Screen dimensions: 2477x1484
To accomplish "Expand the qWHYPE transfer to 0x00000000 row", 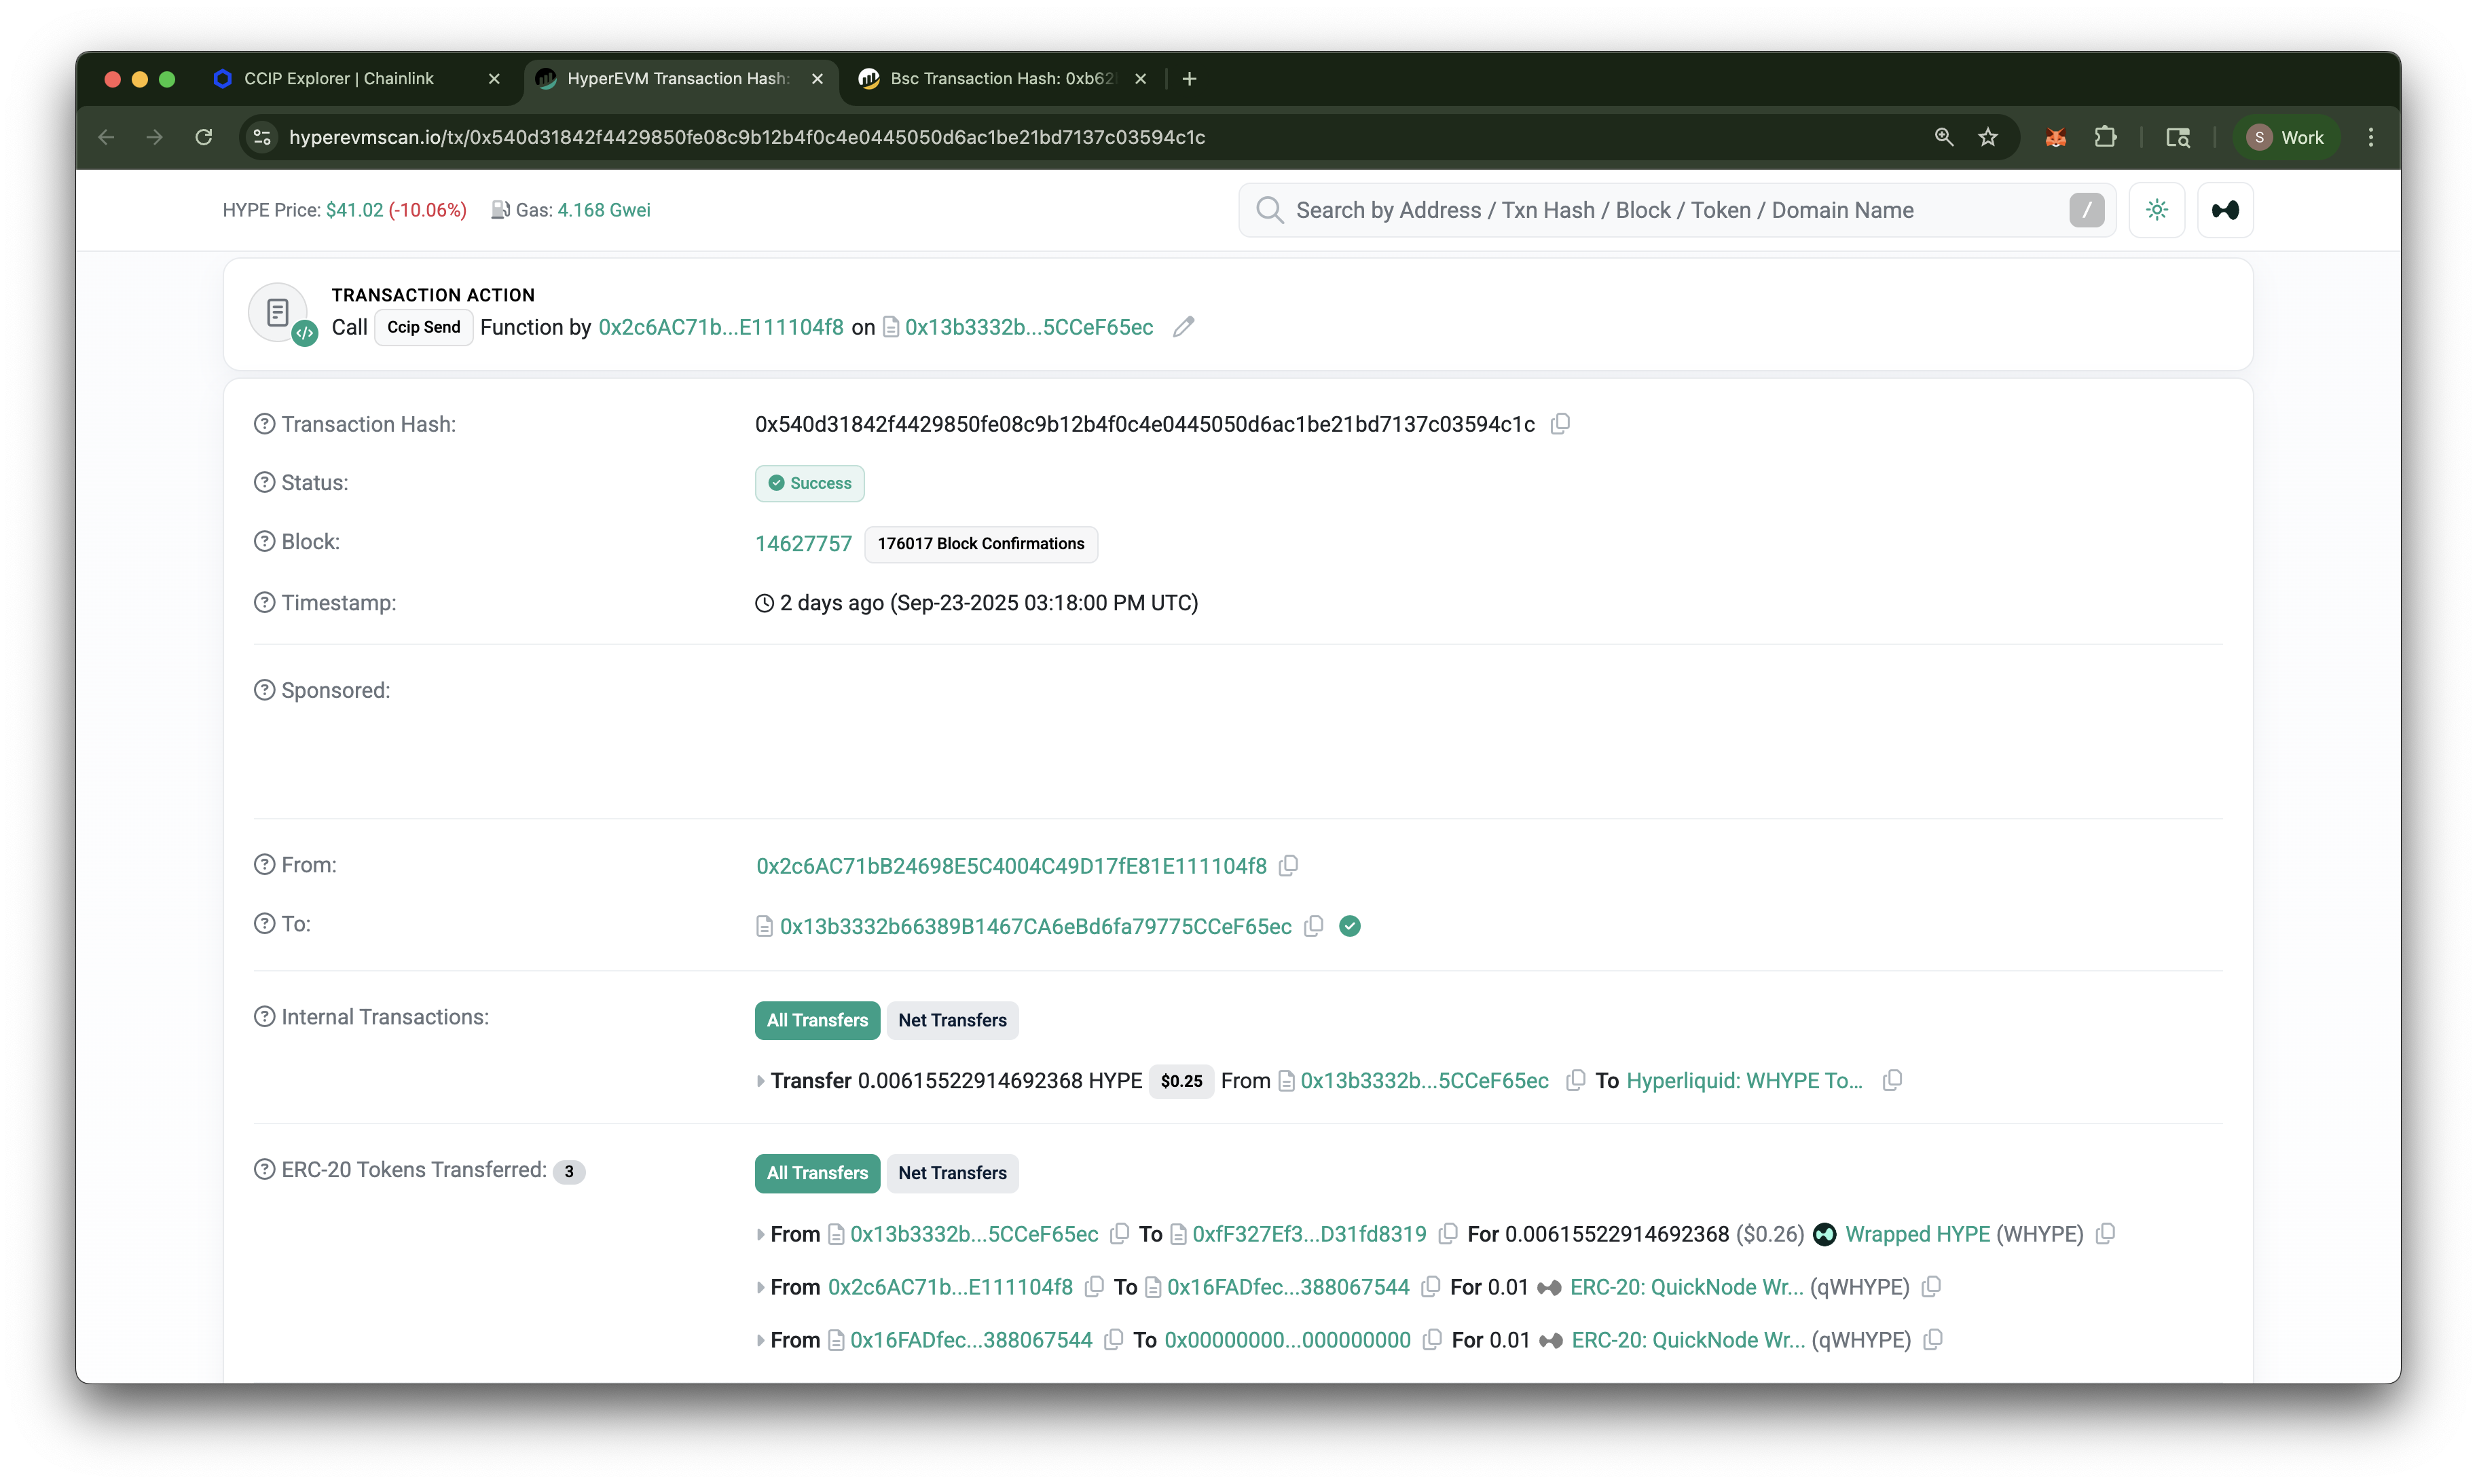I will pos(761,1341).
